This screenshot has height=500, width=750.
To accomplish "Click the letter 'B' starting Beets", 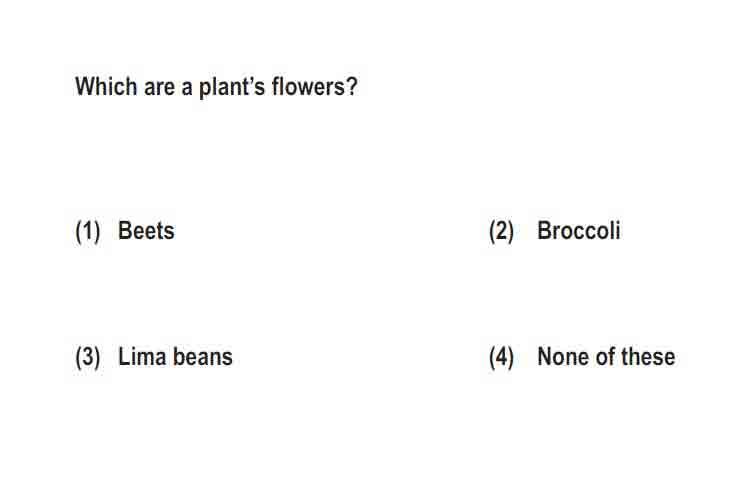I will (126, 231).
